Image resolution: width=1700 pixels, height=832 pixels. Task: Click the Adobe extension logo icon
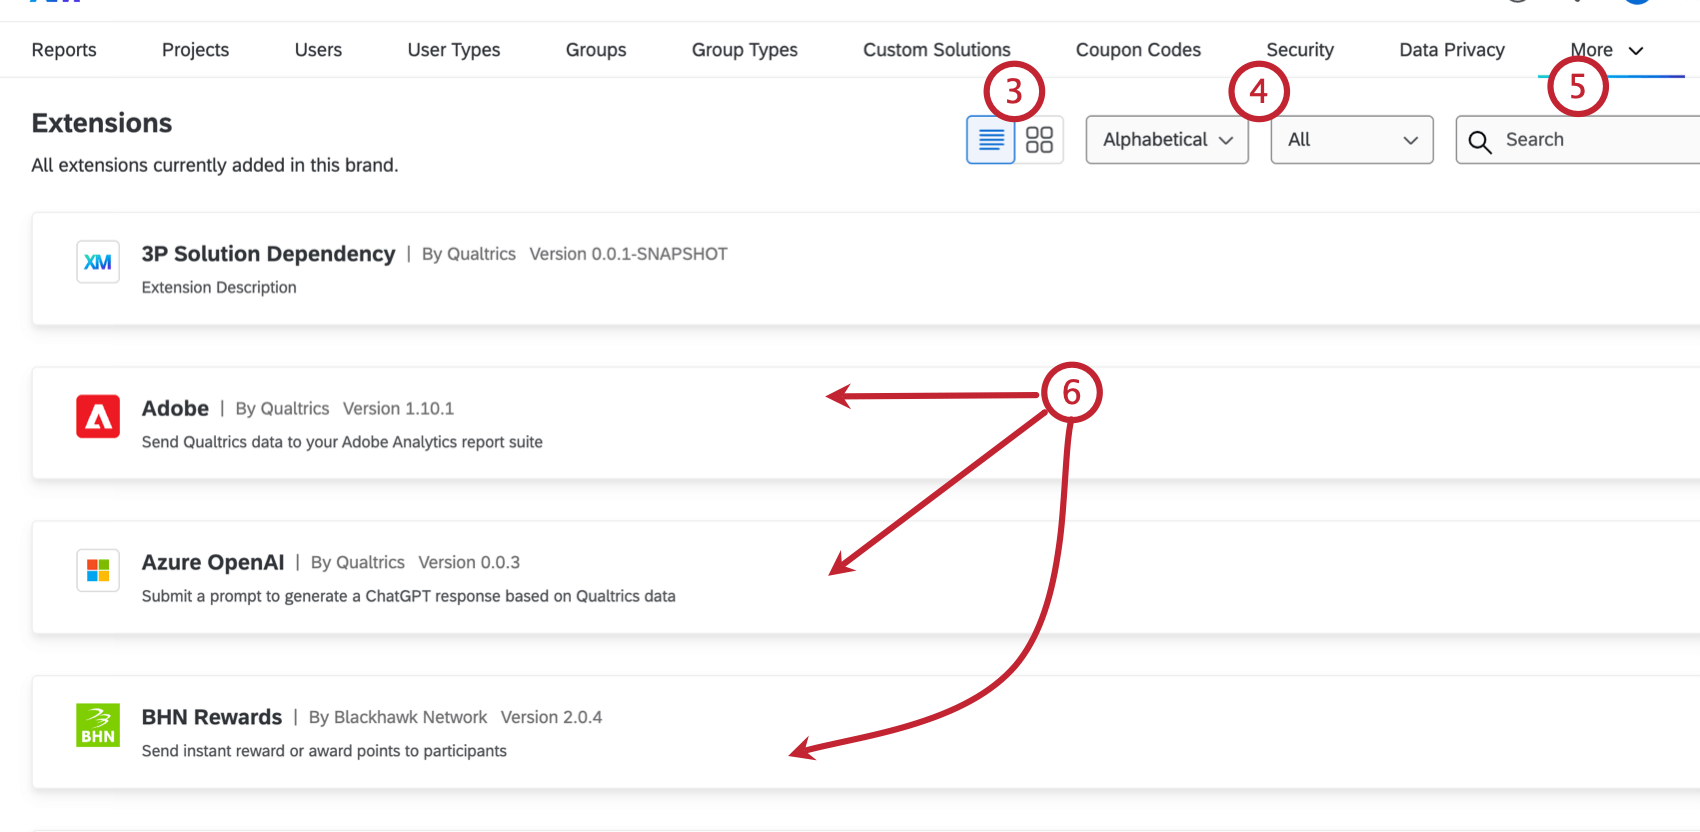(98, 416)
